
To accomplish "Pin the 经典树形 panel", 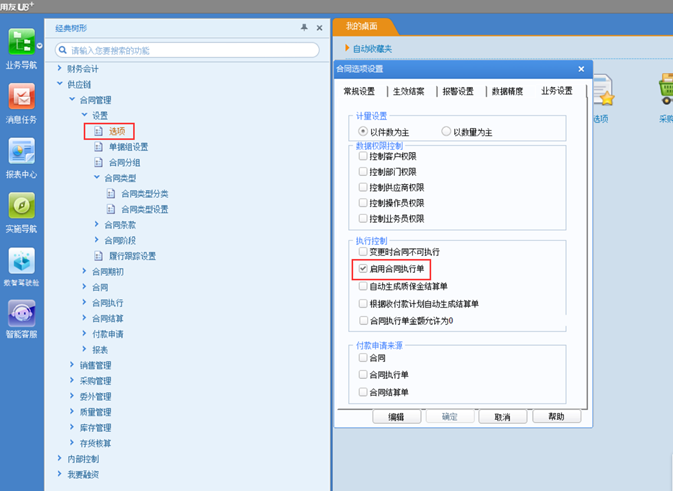I will [304, 28].
